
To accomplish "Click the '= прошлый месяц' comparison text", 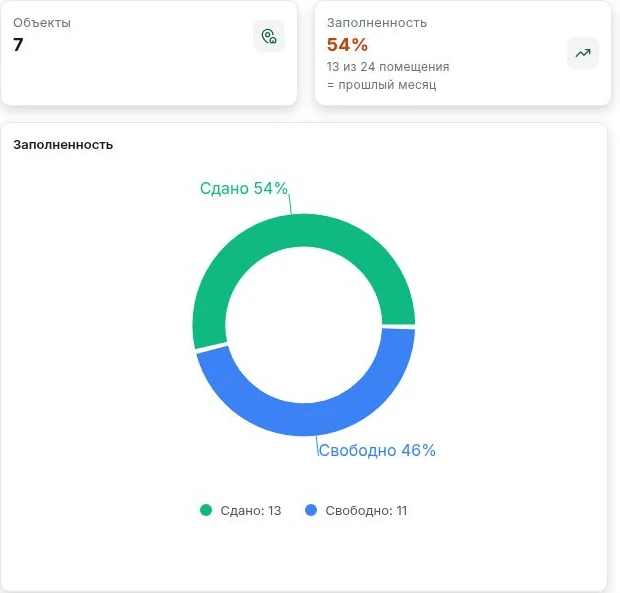I will (x=382, y=84).
